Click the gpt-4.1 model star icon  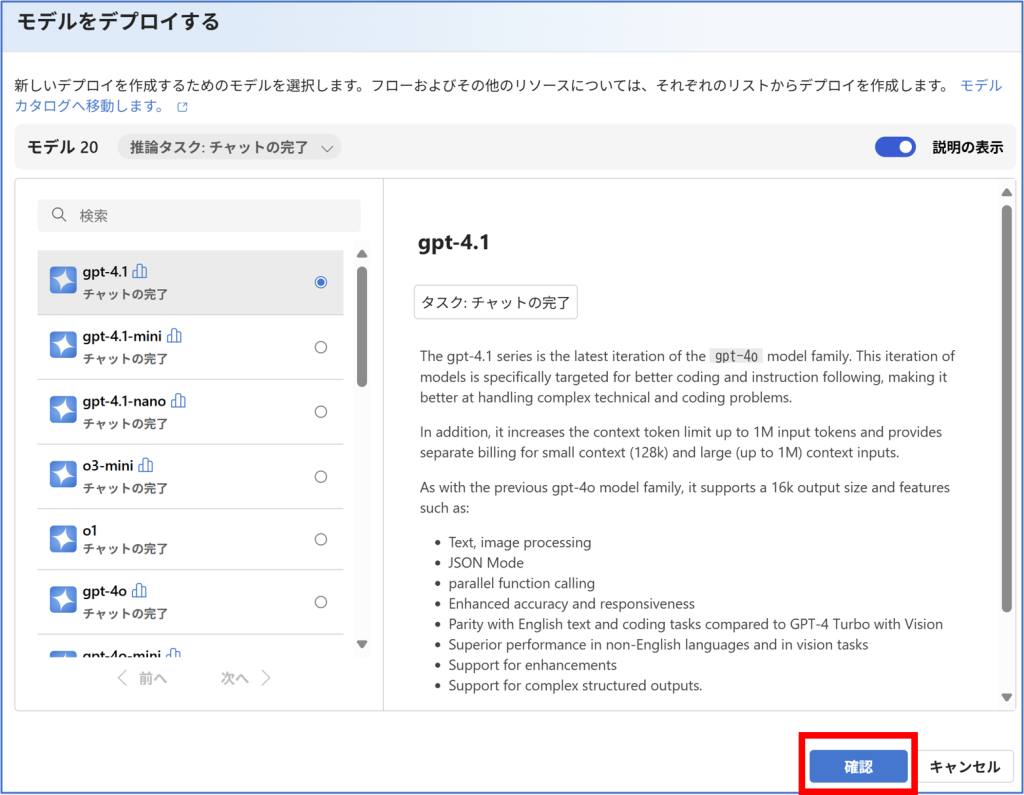coord(63,280)
